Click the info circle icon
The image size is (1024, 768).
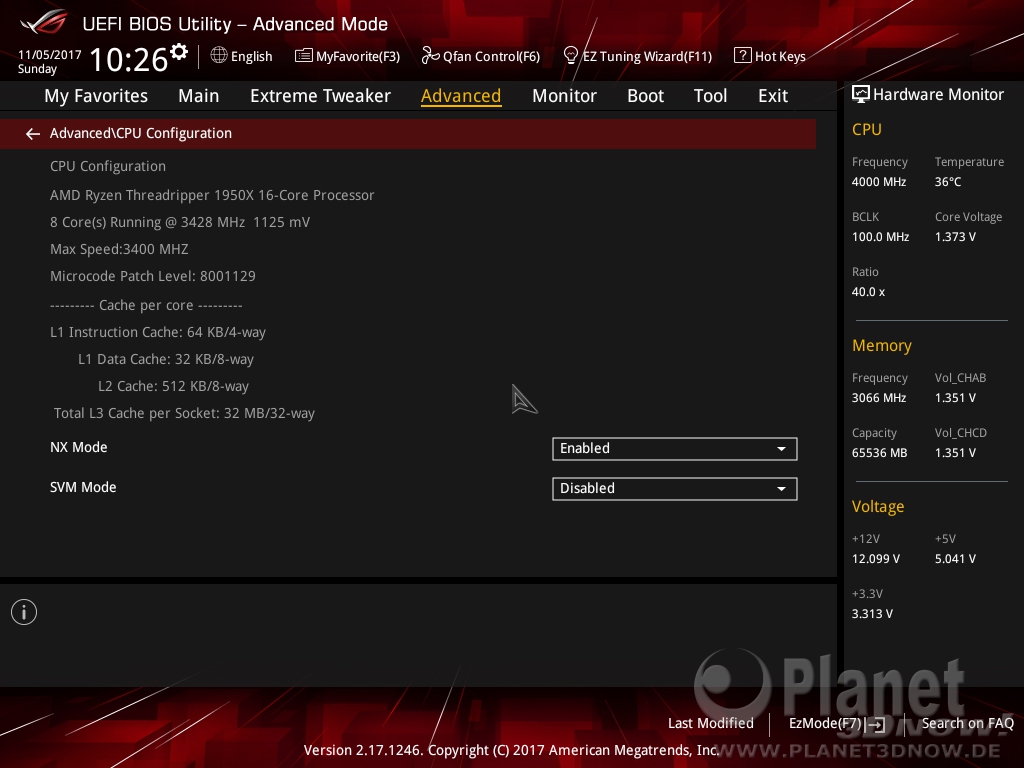click(24, 612)
